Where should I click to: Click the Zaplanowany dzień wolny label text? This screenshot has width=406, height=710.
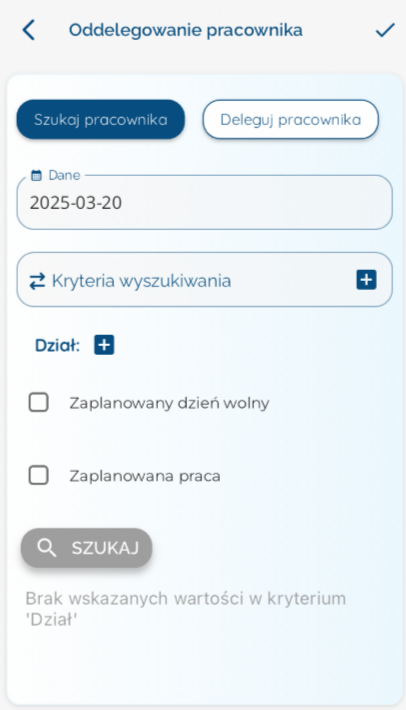click(169, 403)
